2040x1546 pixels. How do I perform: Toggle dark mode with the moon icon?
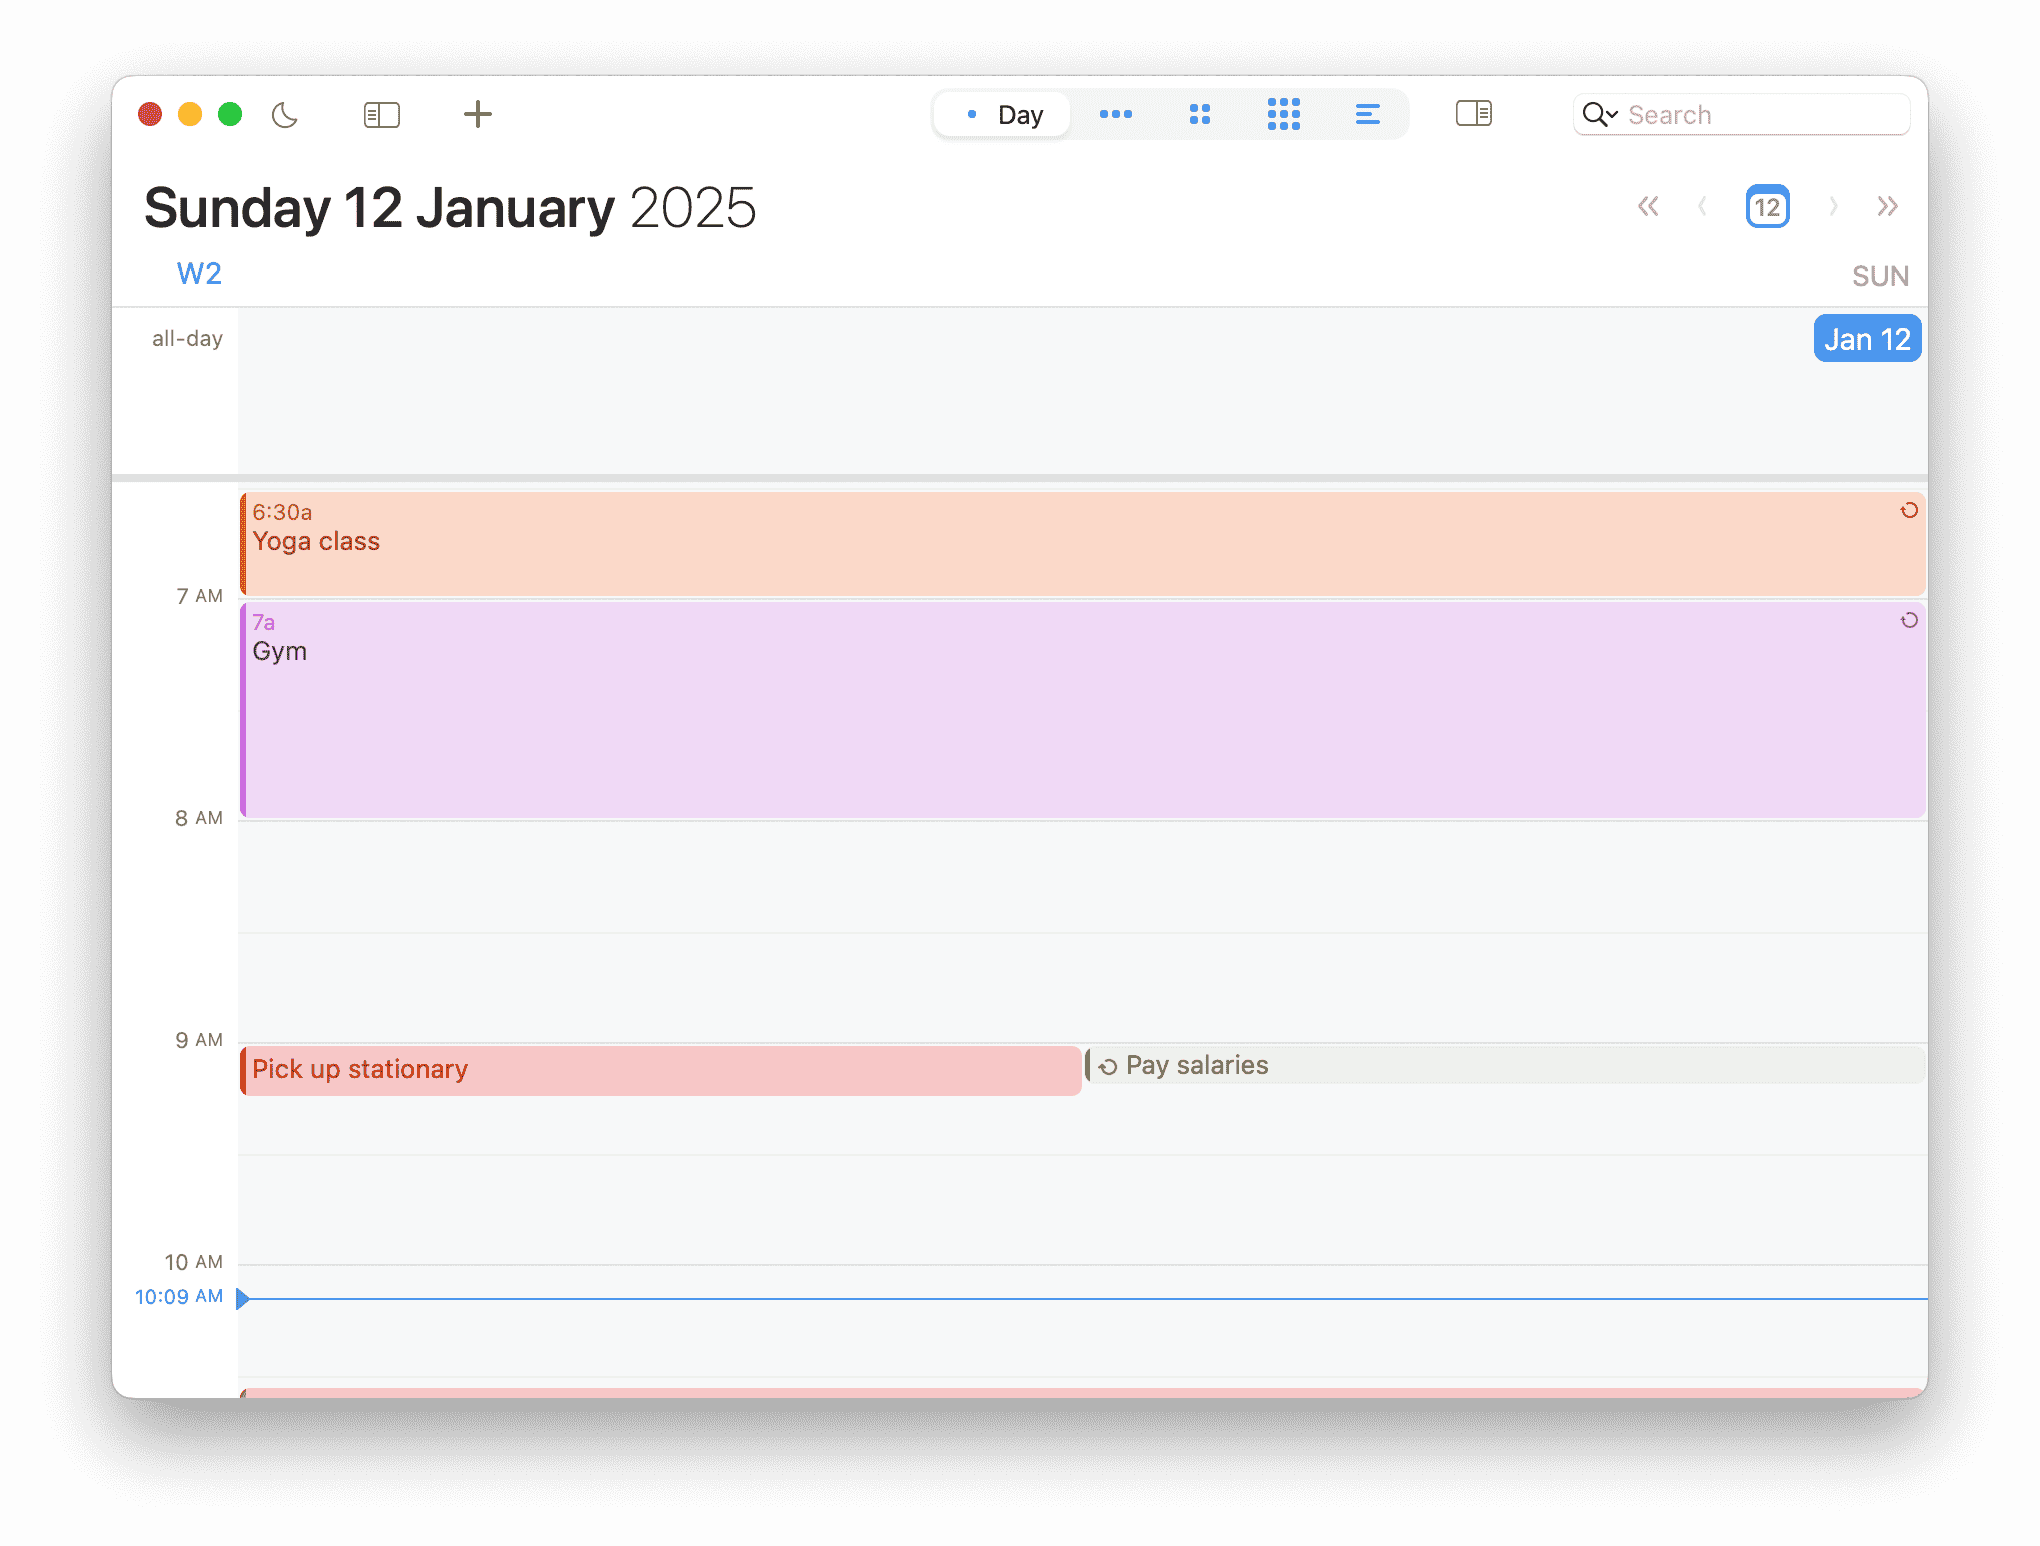click(285, 115)
